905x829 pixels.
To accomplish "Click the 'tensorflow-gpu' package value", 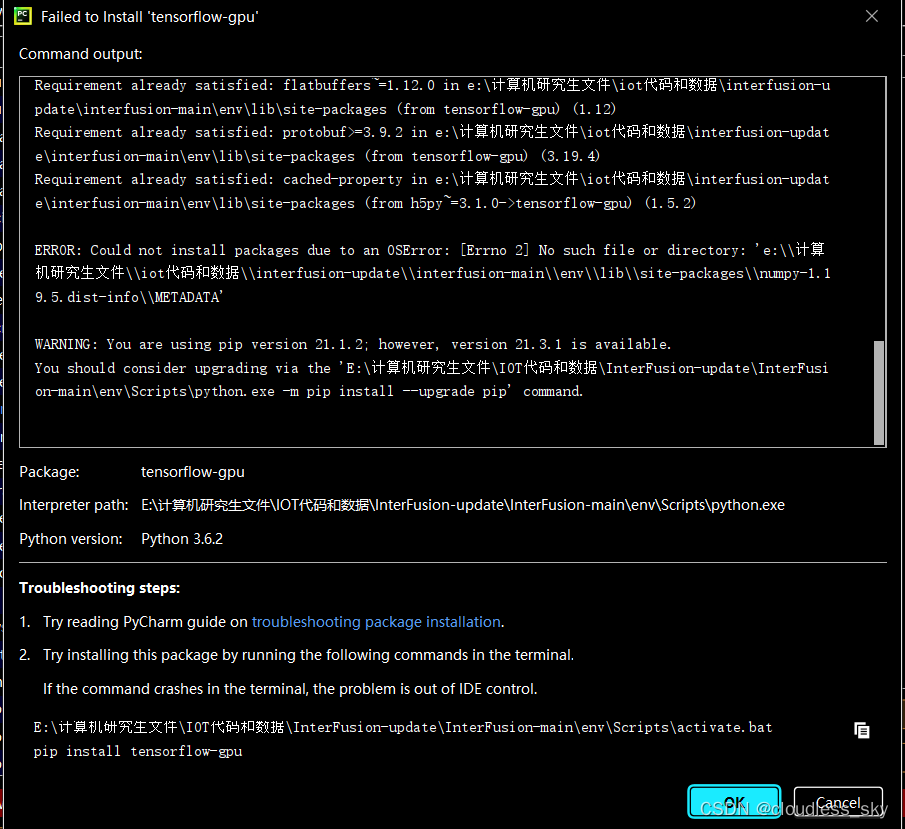I will (193, 472).
